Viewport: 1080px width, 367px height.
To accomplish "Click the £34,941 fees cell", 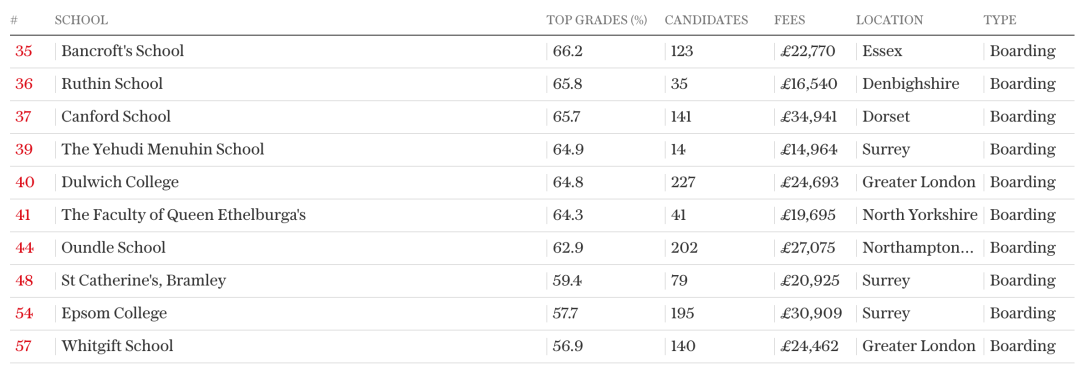I will tap(809, 117).
